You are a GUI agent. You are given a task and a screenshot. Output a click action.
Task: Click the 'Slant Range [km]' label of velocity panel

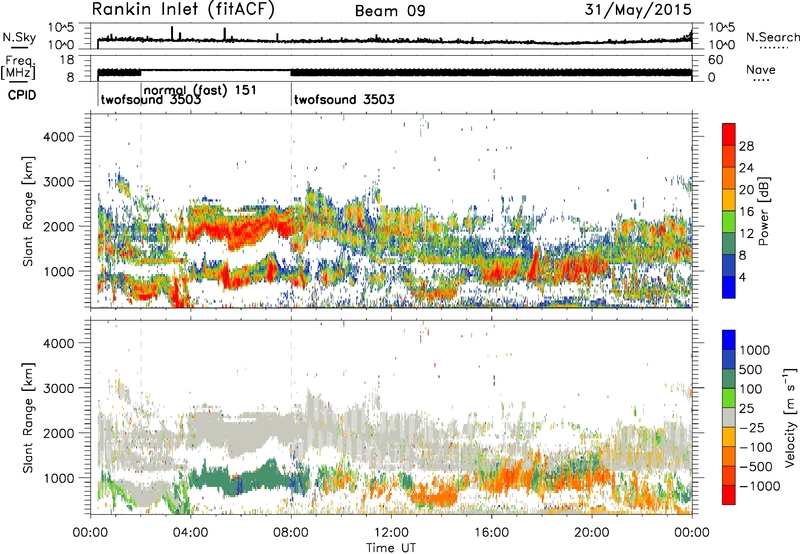point(29,418)
